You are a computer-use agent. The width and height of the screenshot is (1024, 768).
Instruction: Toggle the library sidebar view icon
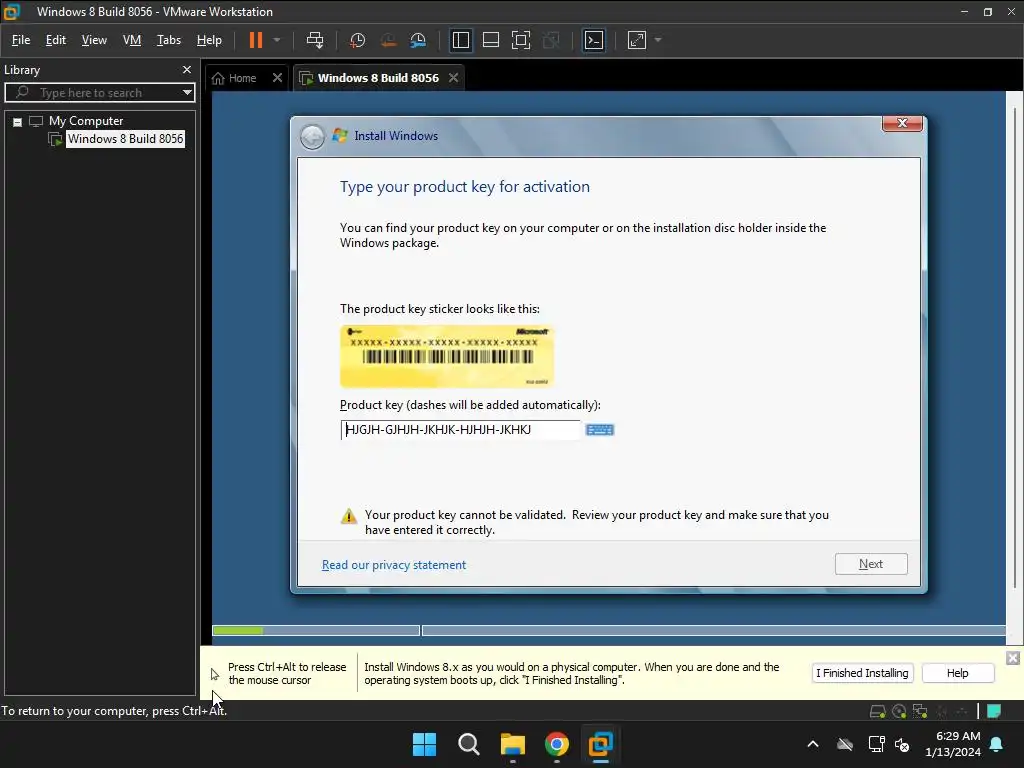tap(460, 40)
